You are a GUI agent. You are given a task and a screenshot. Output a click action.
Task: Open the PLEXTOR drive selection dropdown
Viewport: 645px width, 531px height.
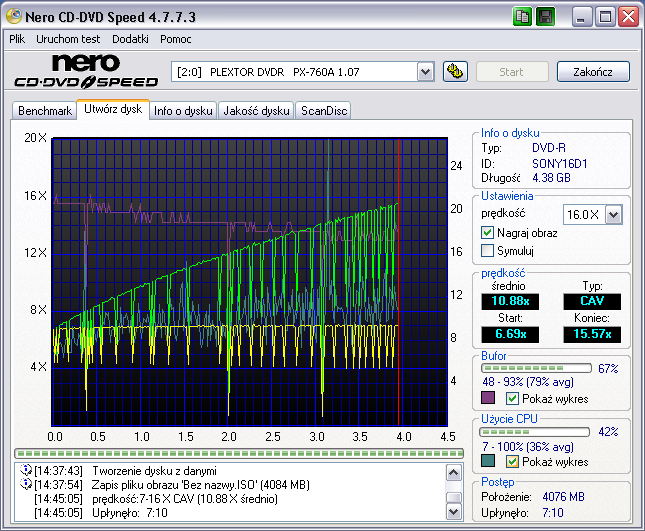coord(426,72)
